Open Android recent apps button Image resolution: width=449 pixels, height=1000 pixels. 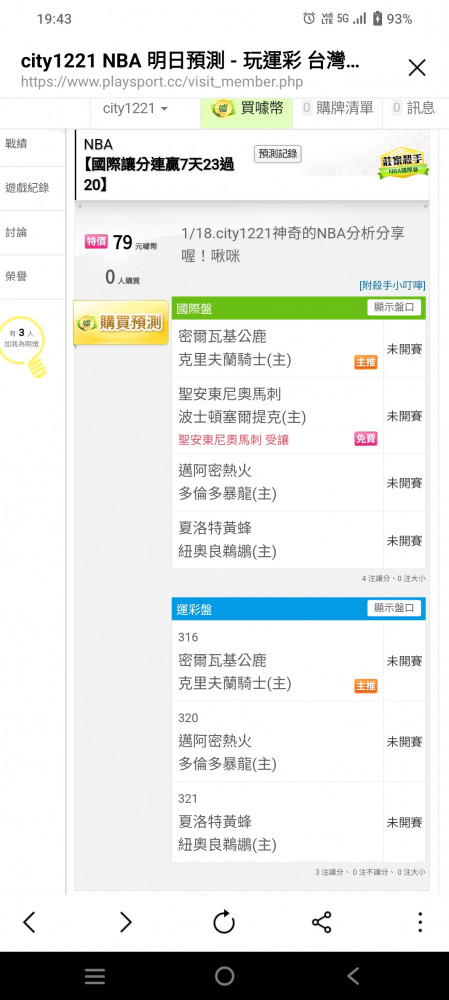tap(95, 976)
